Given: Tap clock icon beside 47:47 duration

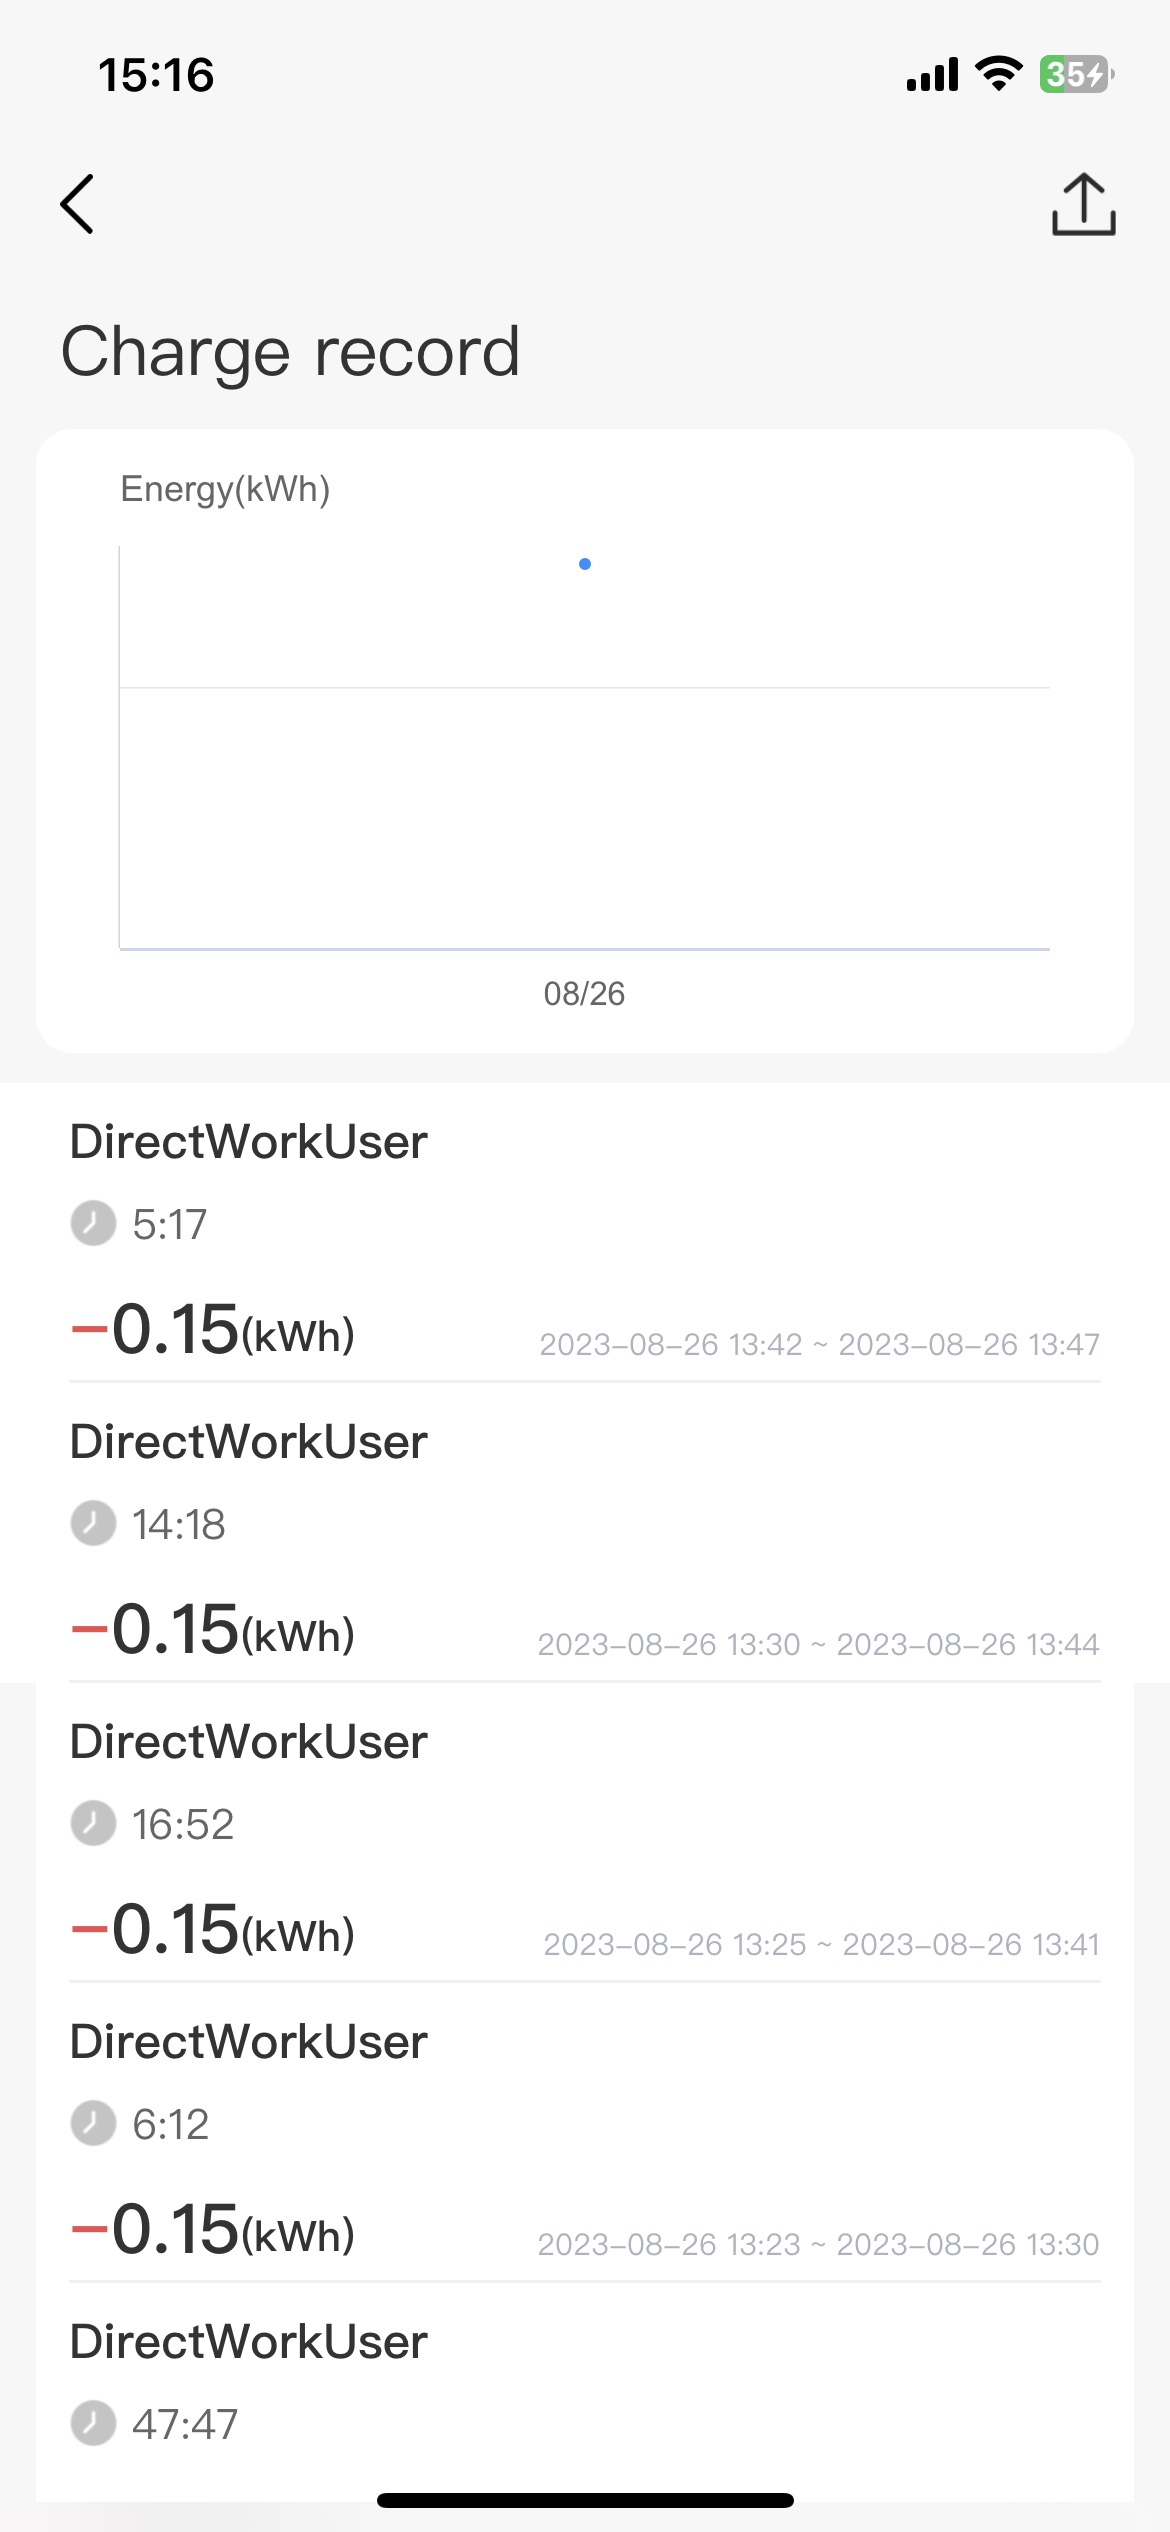Looking at the screenshot, I should pos(93,2423).
